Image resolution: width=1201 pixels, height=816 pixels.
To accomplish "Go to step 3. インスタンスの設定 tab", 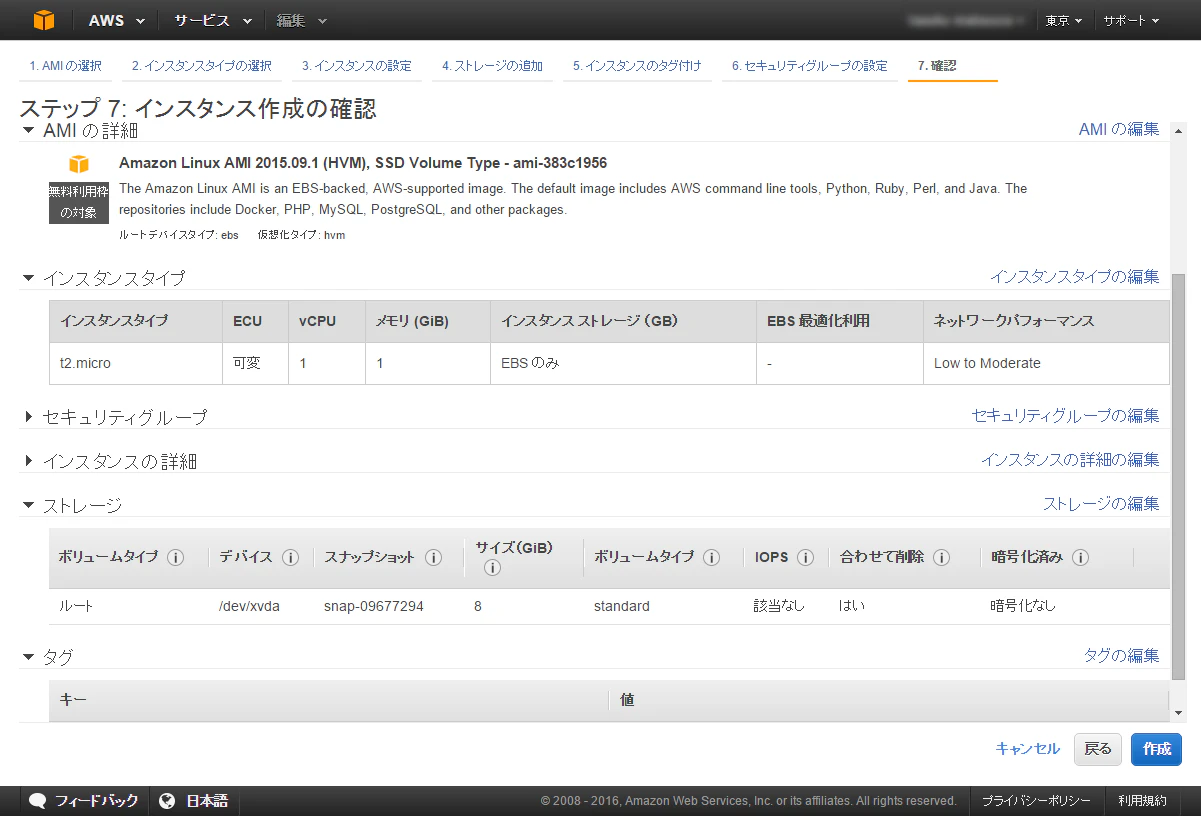I will pos(356,66).
